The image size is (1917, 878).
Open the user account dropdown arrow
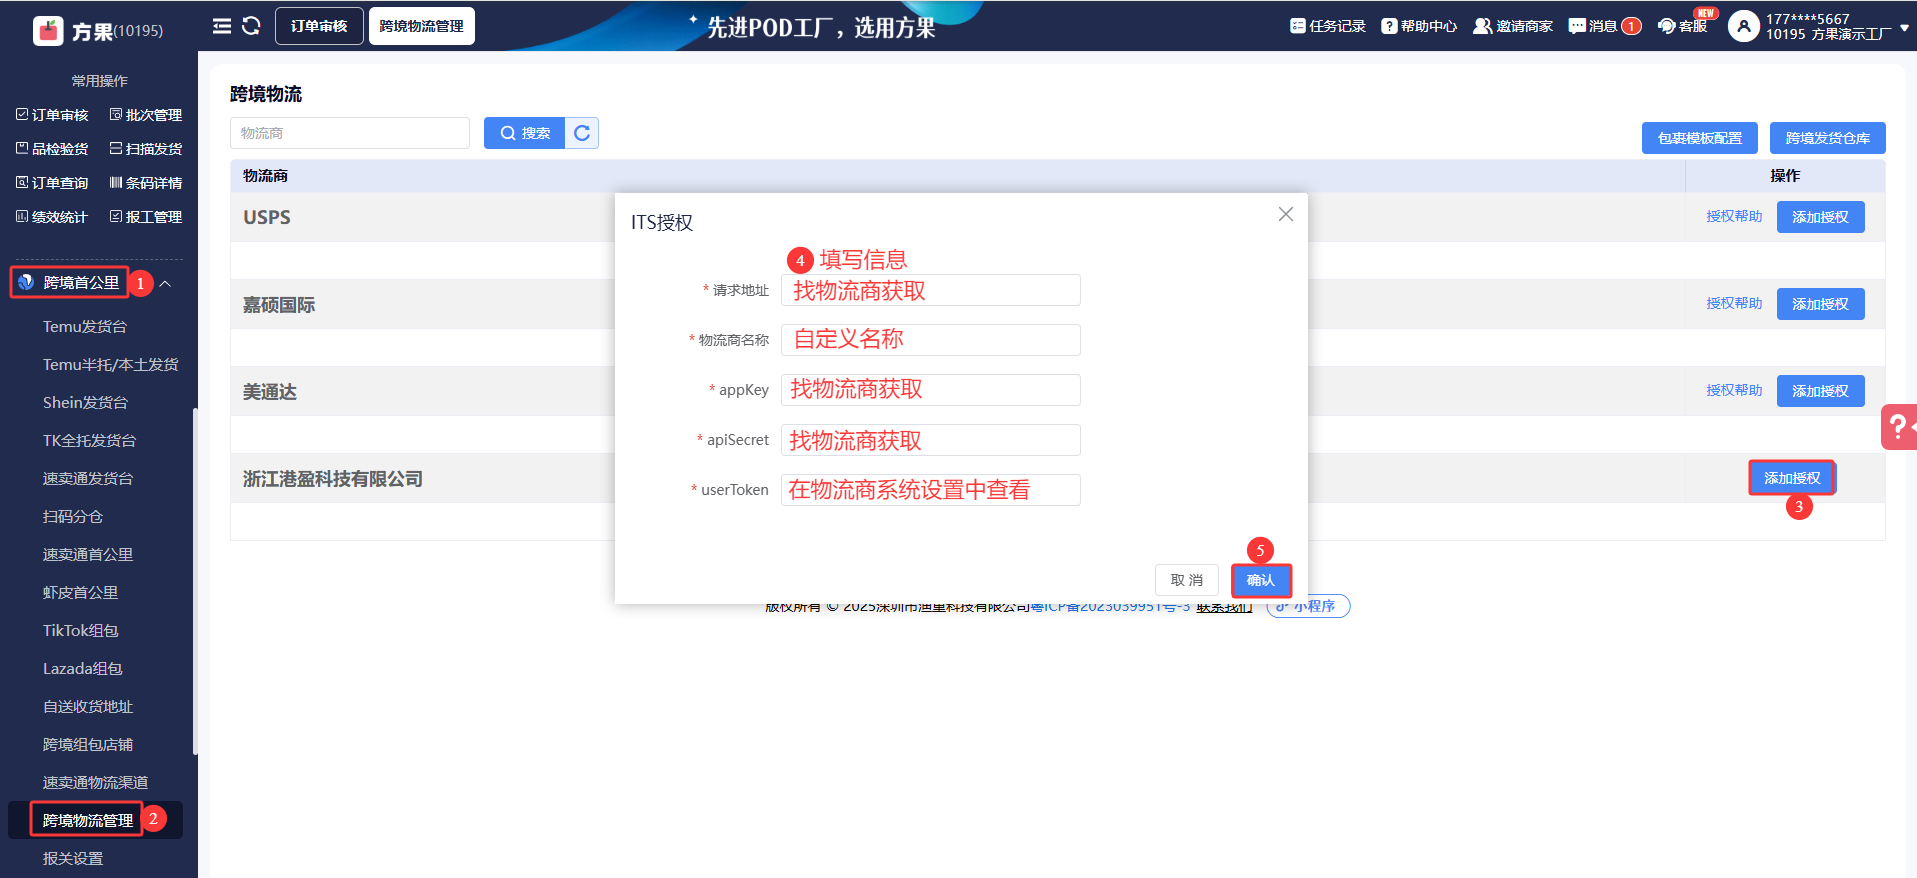point(1904,28)
